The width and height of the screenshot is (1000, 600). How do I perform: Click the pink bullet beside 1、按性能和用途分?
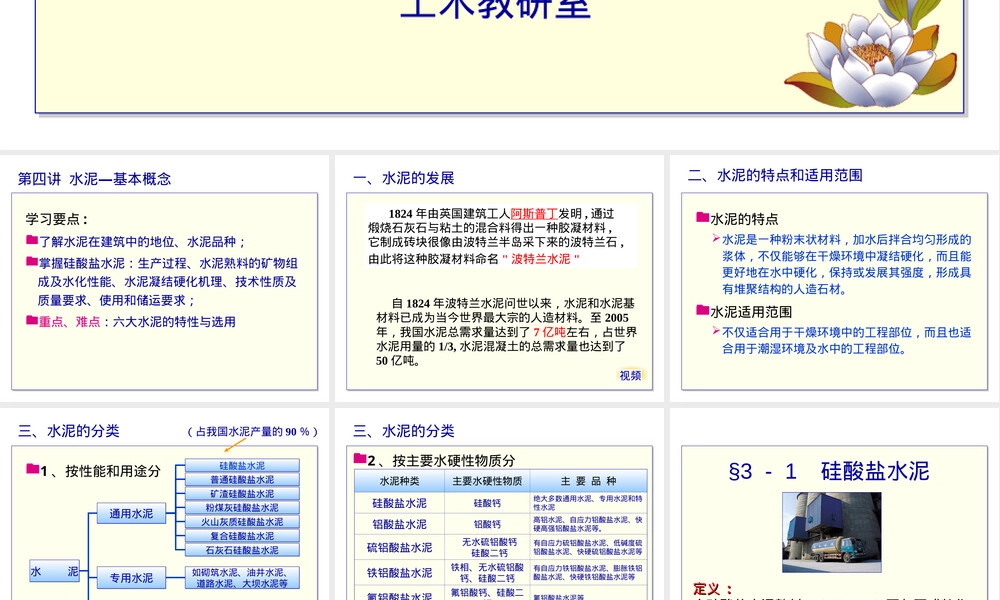click(x=33, y=469)
